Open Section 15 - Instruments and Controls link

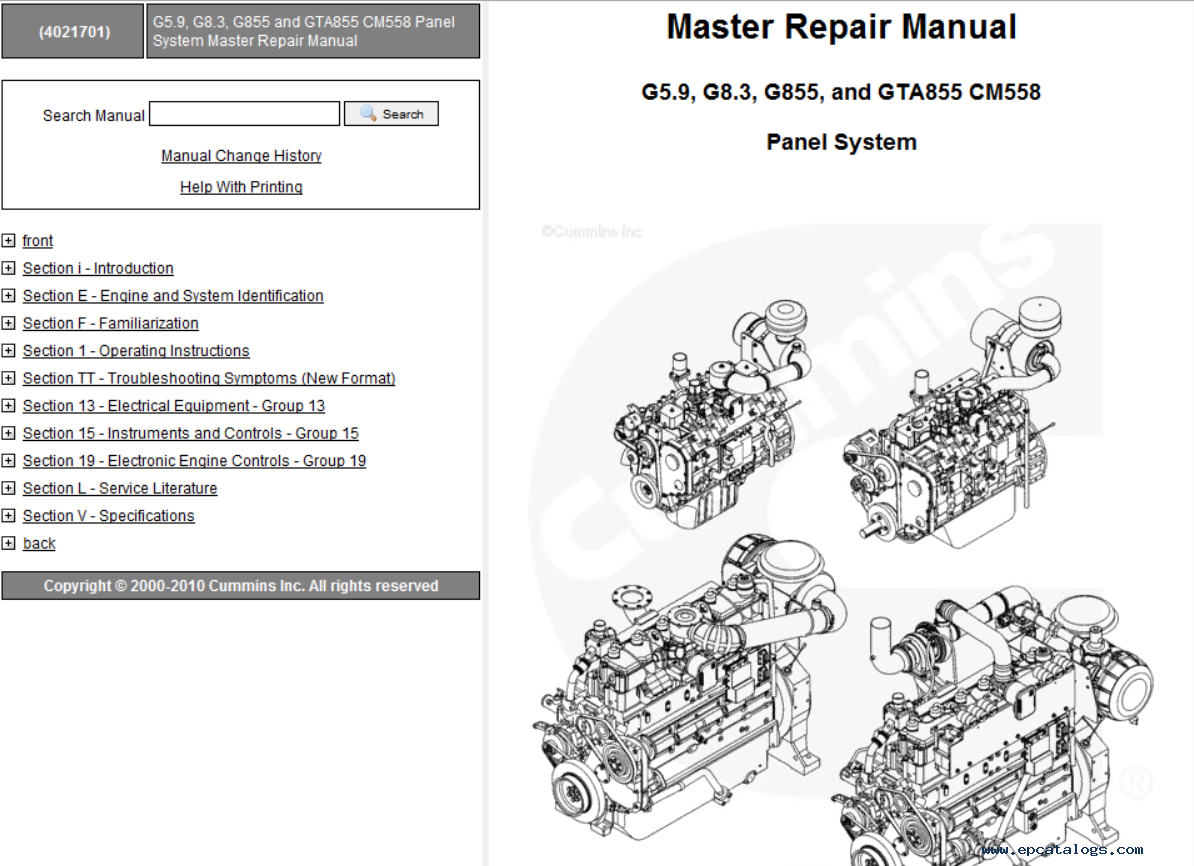click(190, 433)
